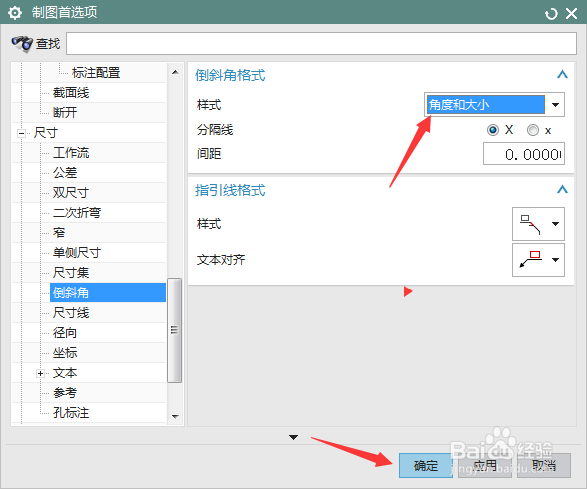587x489 pixels.
Task: Select the 标注配置 tree item
Action: point(96,73)
